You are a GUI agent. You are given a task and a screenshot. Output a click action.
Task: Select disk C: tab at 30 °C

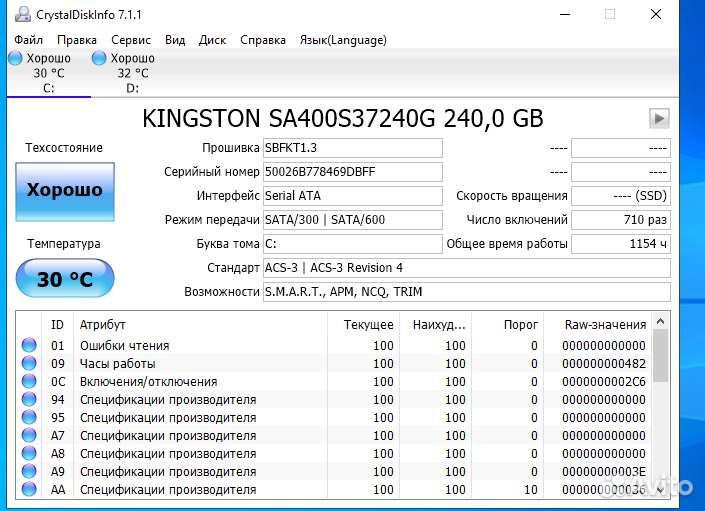(x=49, y=73)
